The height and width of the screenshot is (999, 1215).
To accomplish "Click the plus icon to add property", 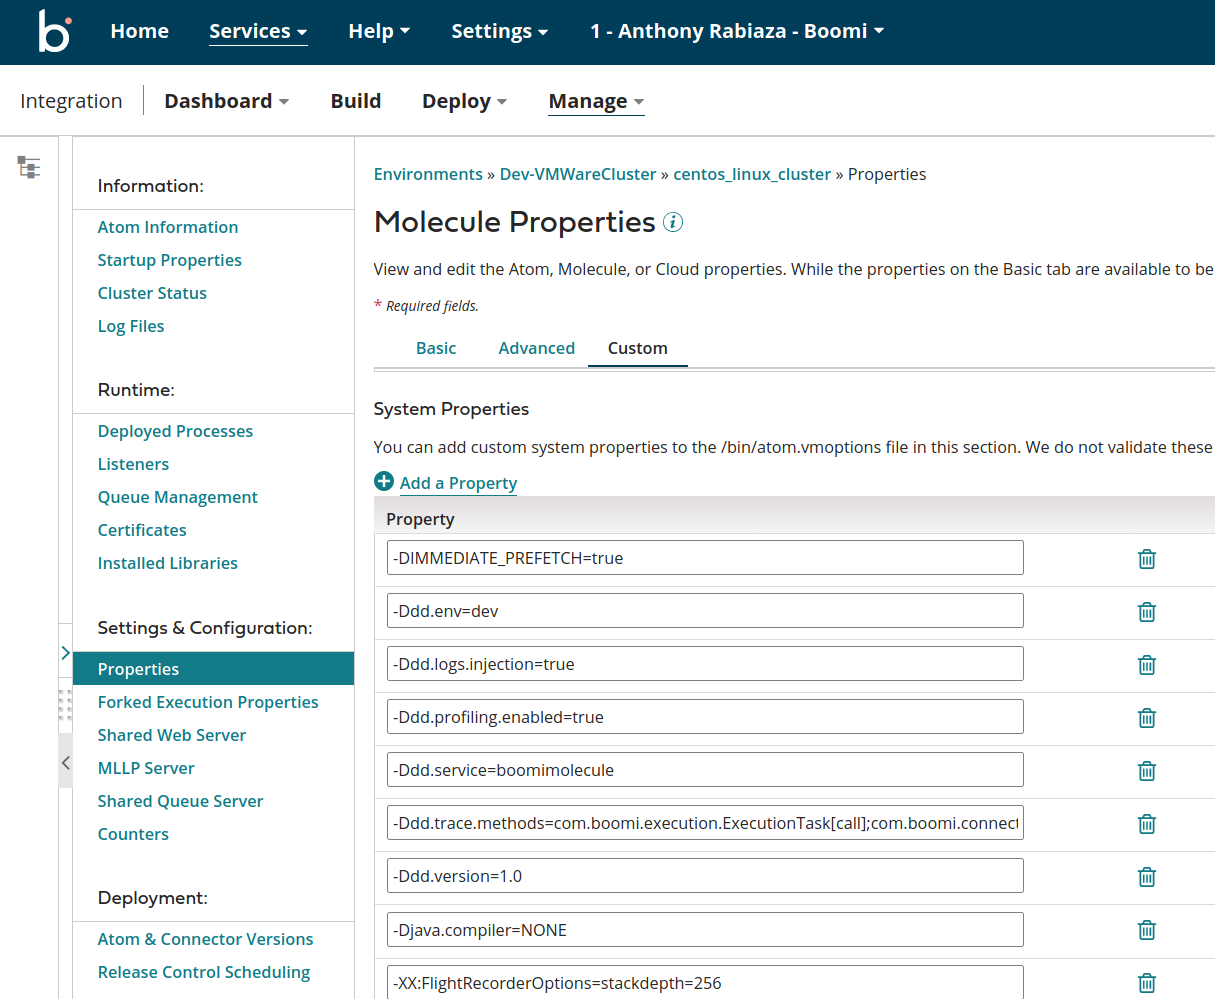I will (x=384, y=482).
